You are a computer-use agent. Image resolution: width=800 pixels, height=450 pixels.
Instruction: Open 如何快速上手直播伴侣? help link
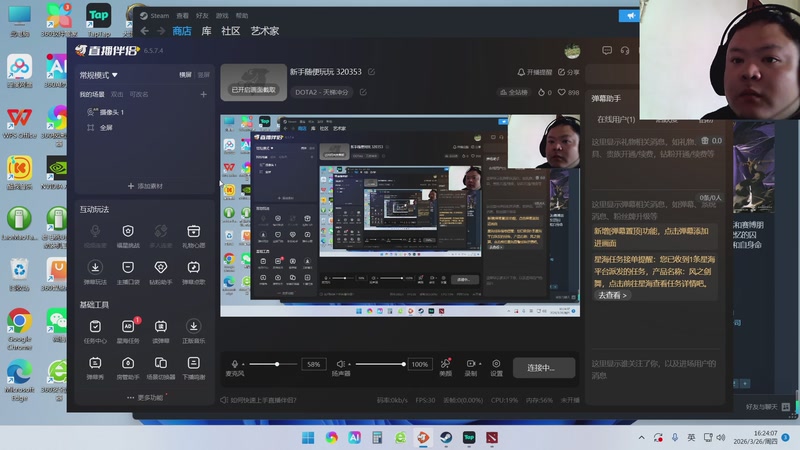click(259, 401)
